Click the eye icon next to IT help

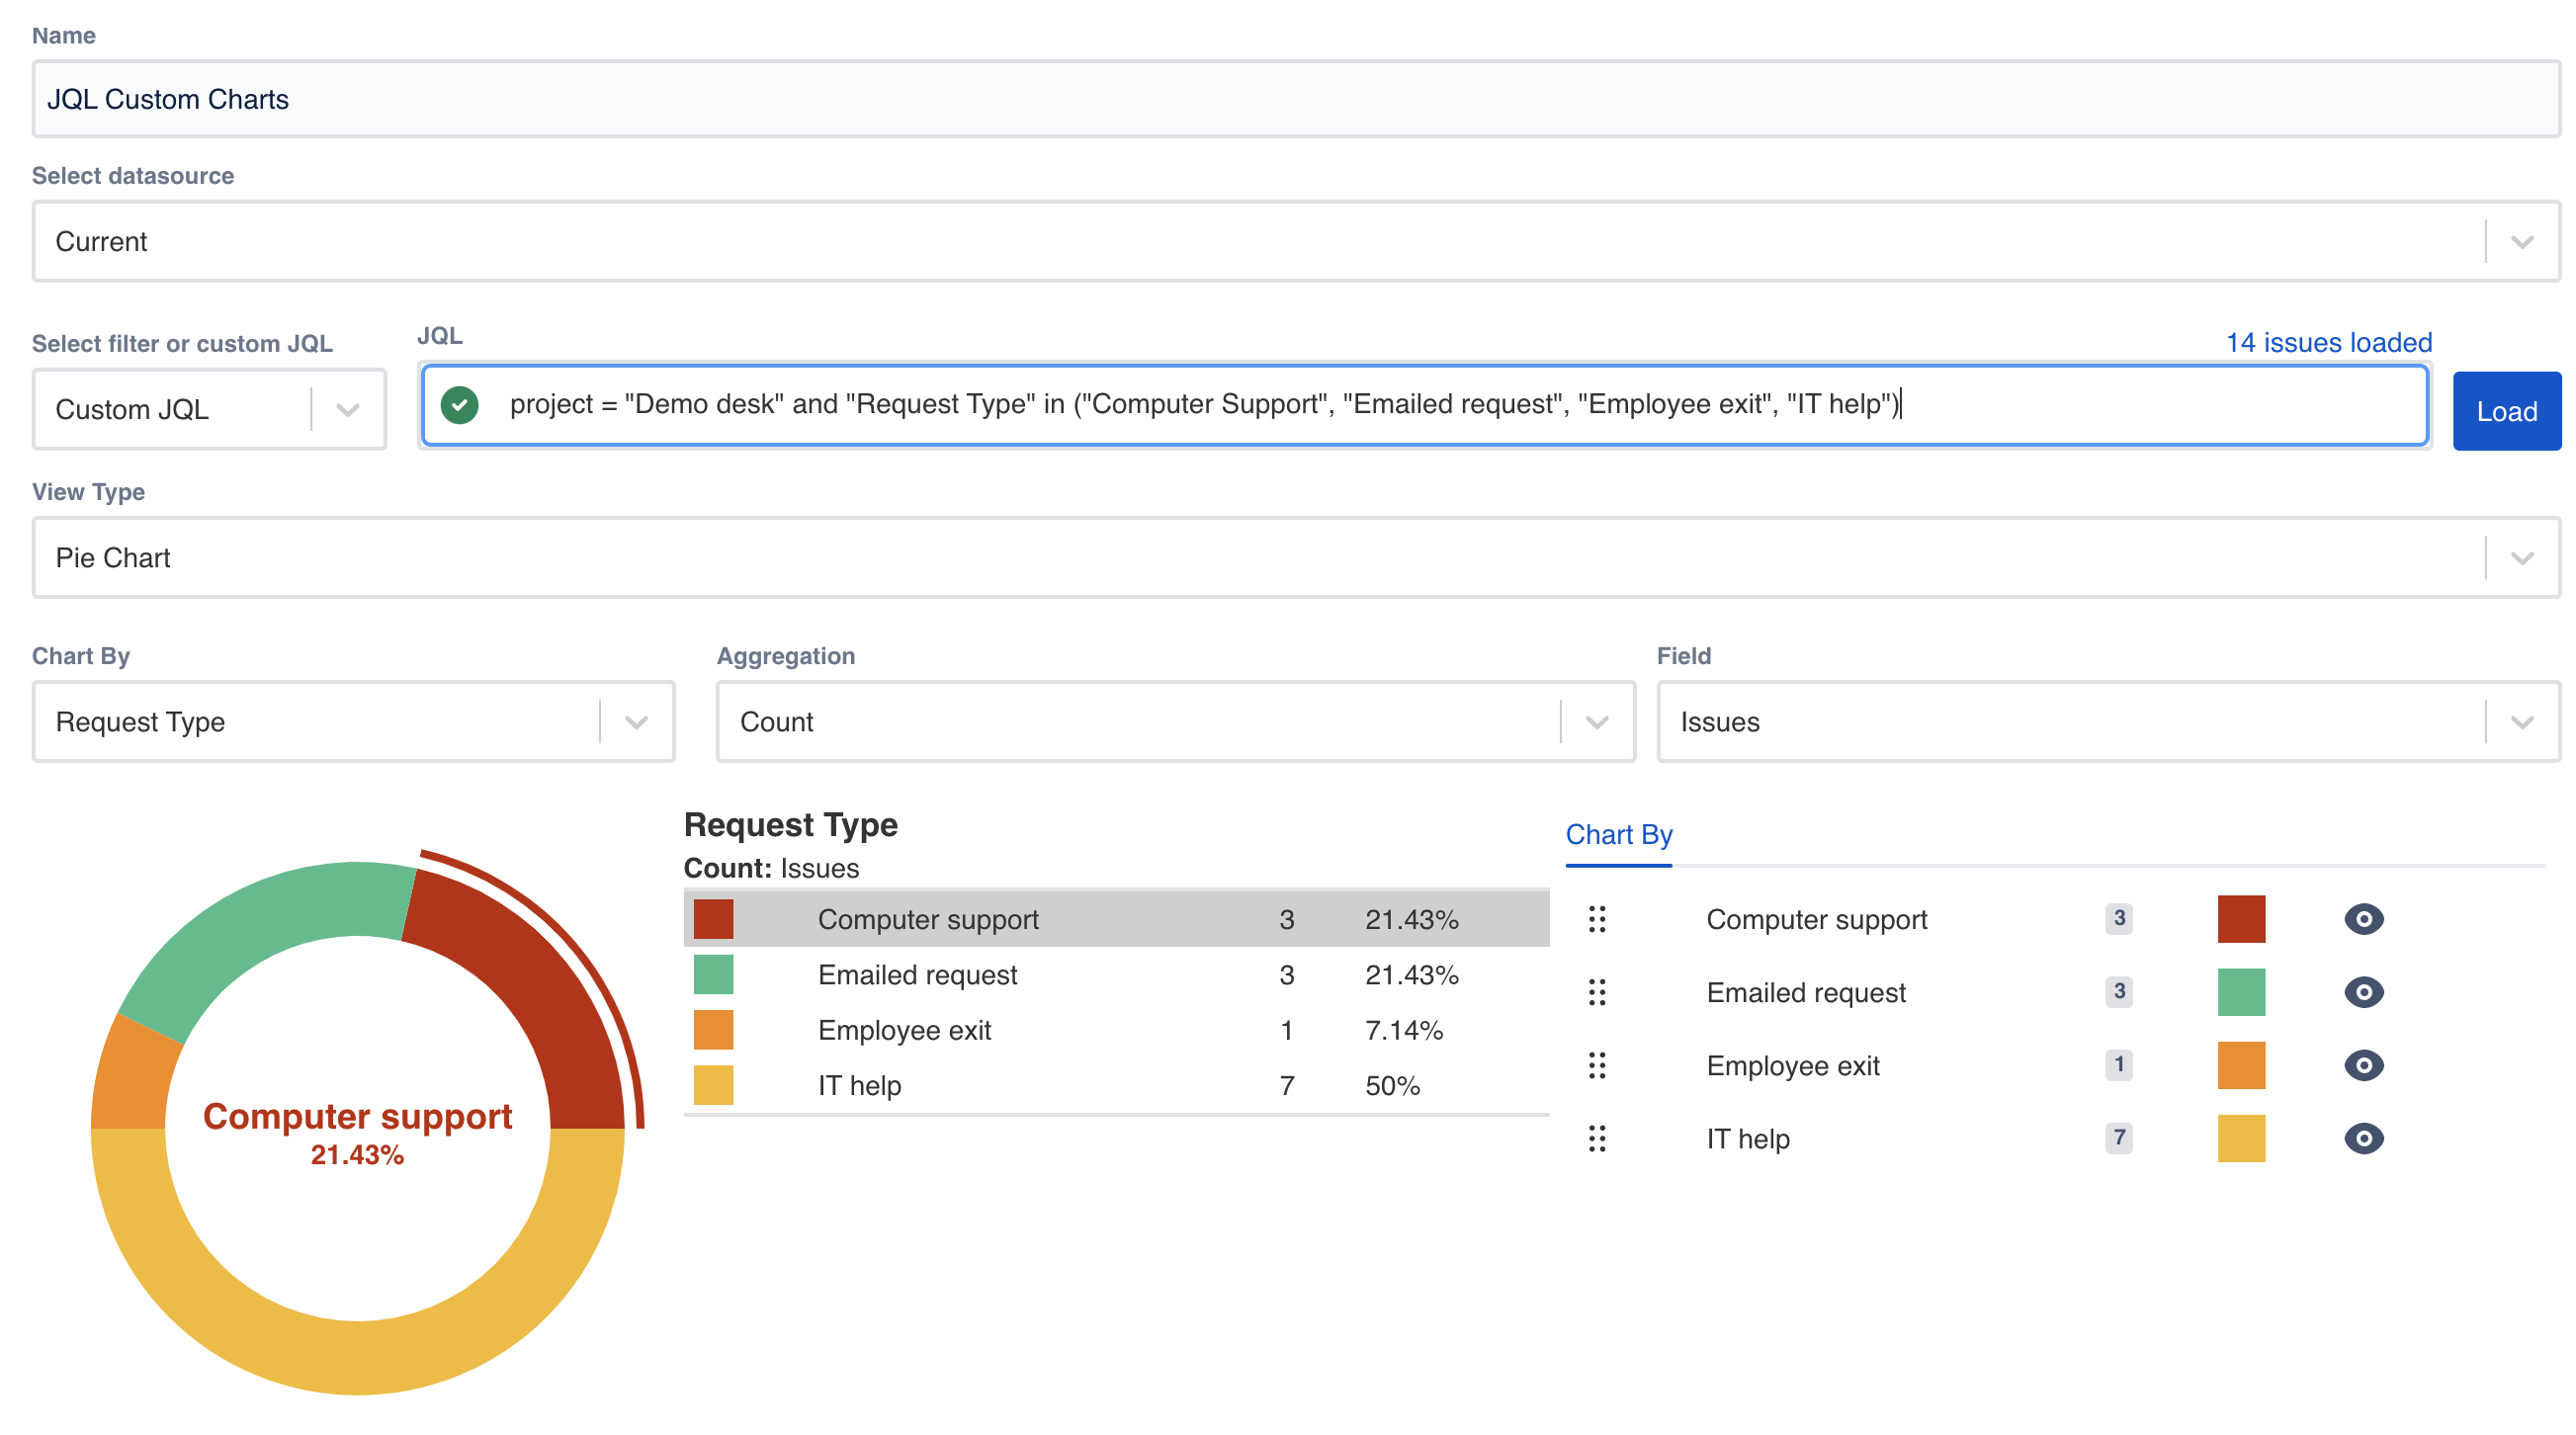(x=2363, y=1138)
